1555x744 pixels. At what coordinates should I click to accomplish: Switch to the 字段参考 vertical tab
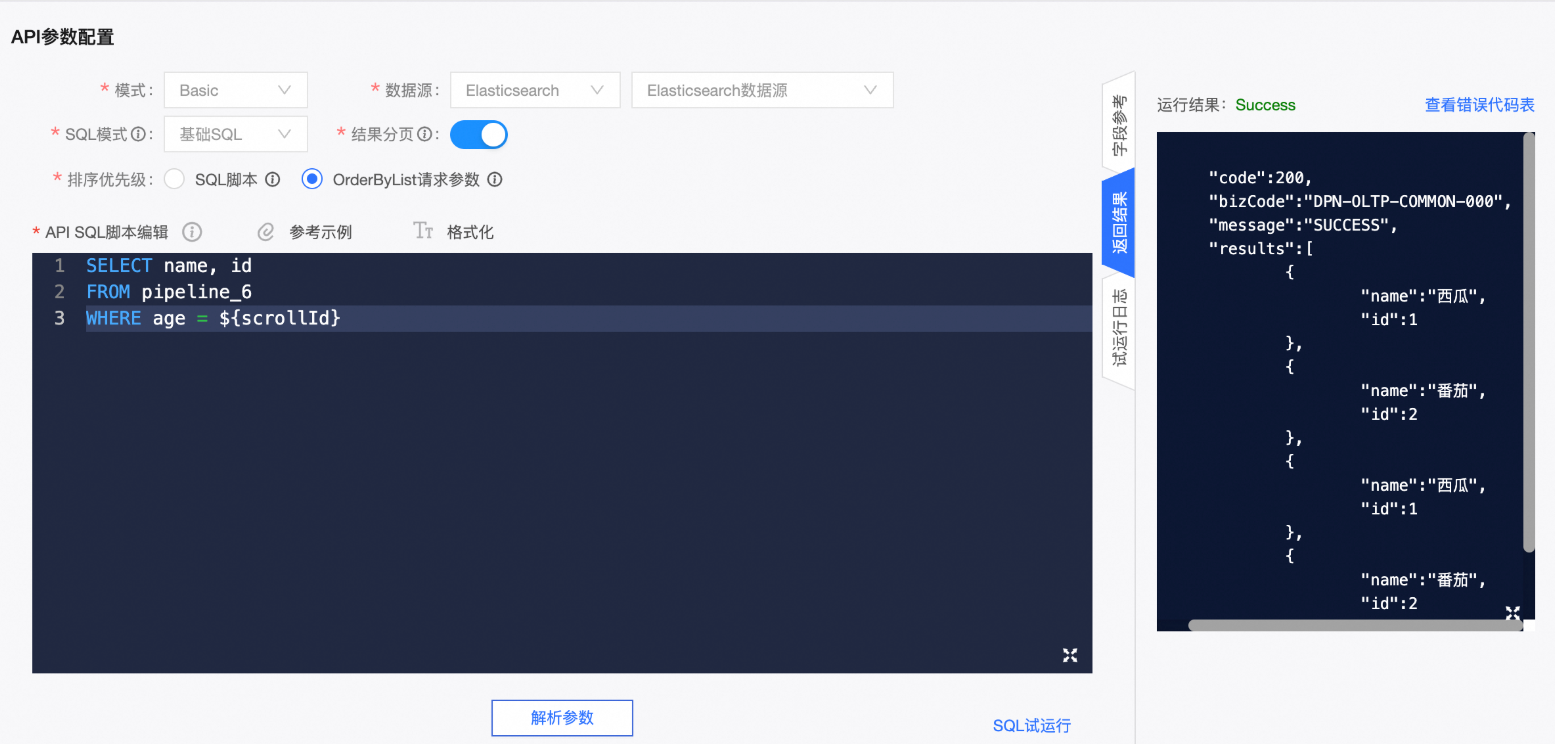[1119, 125]
